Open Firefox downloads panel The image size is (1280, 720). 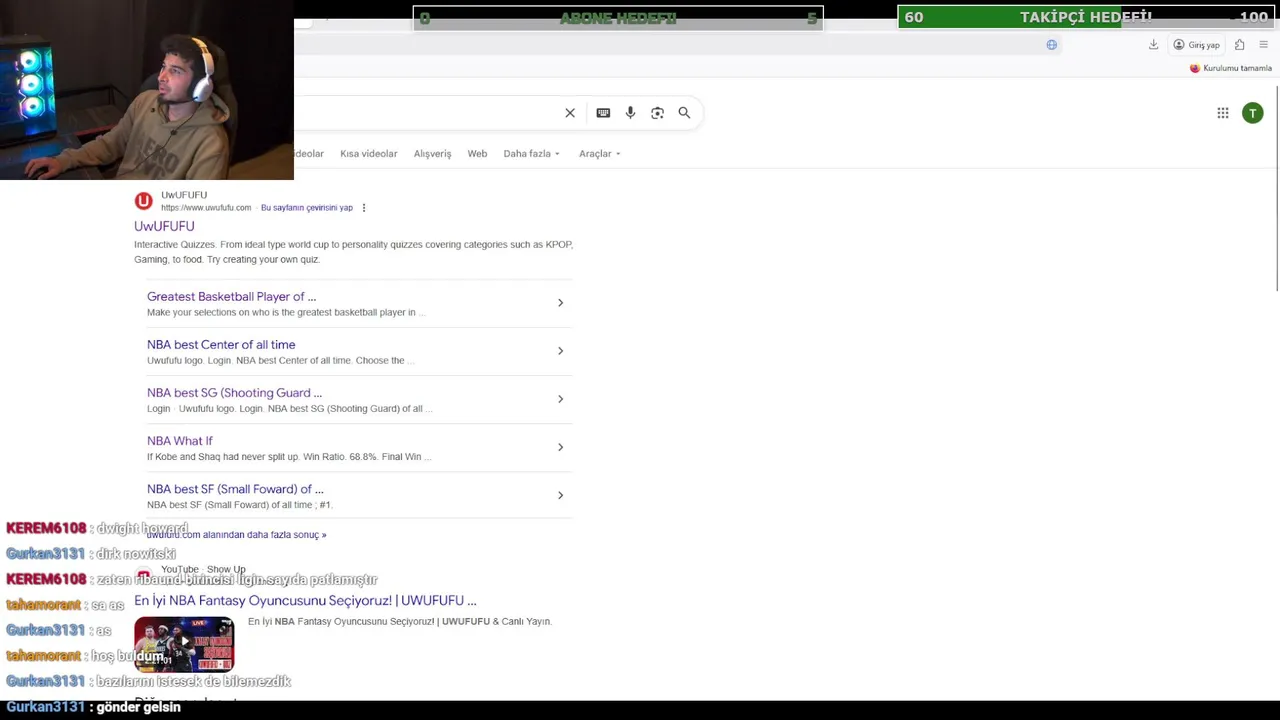coord(1153,45)
